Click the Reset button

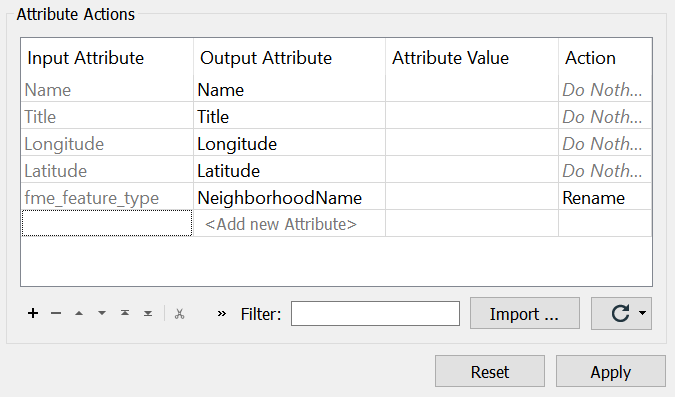coord(490,371)
